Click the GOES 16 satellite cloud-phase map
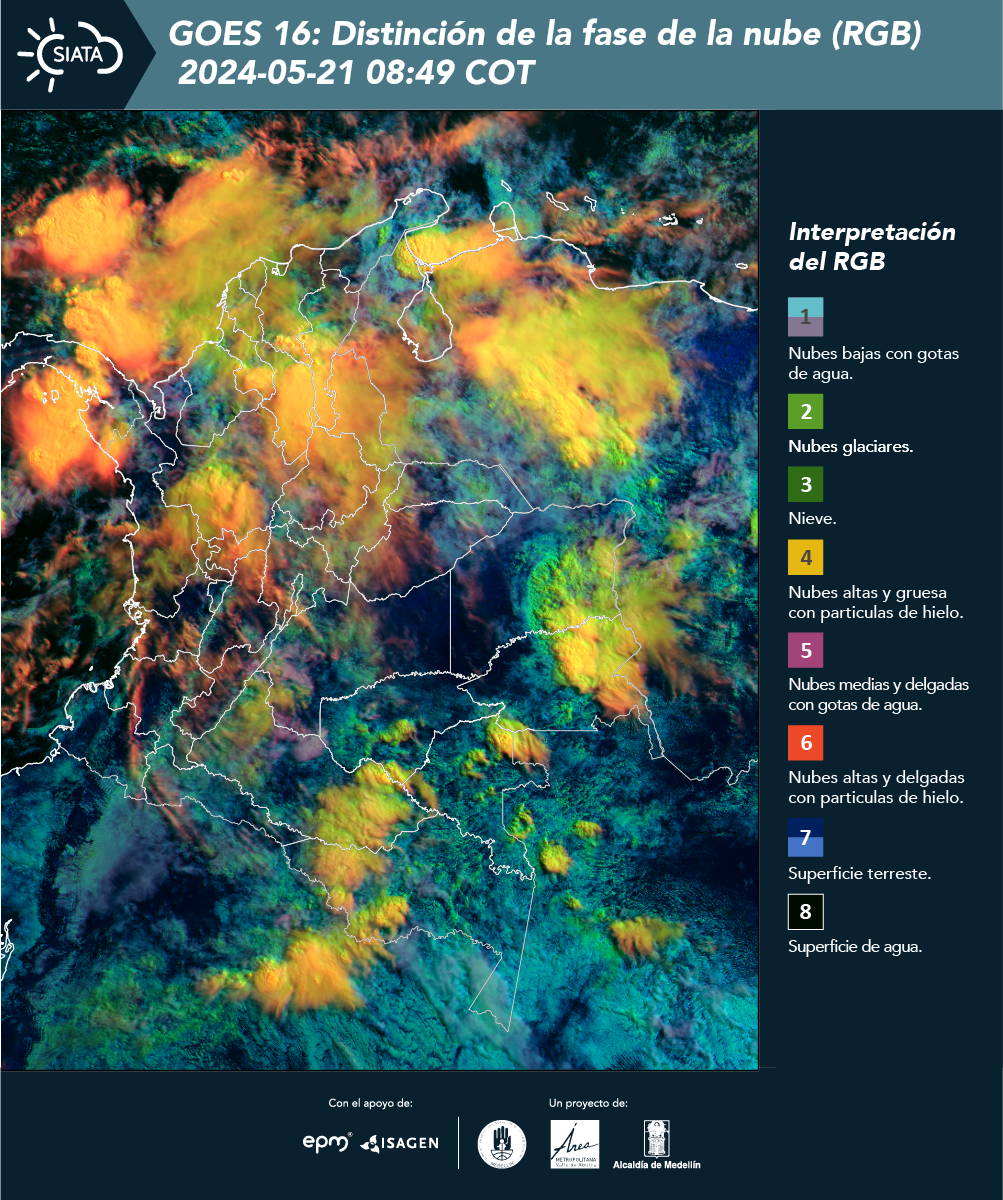 (x=379, y=589)
